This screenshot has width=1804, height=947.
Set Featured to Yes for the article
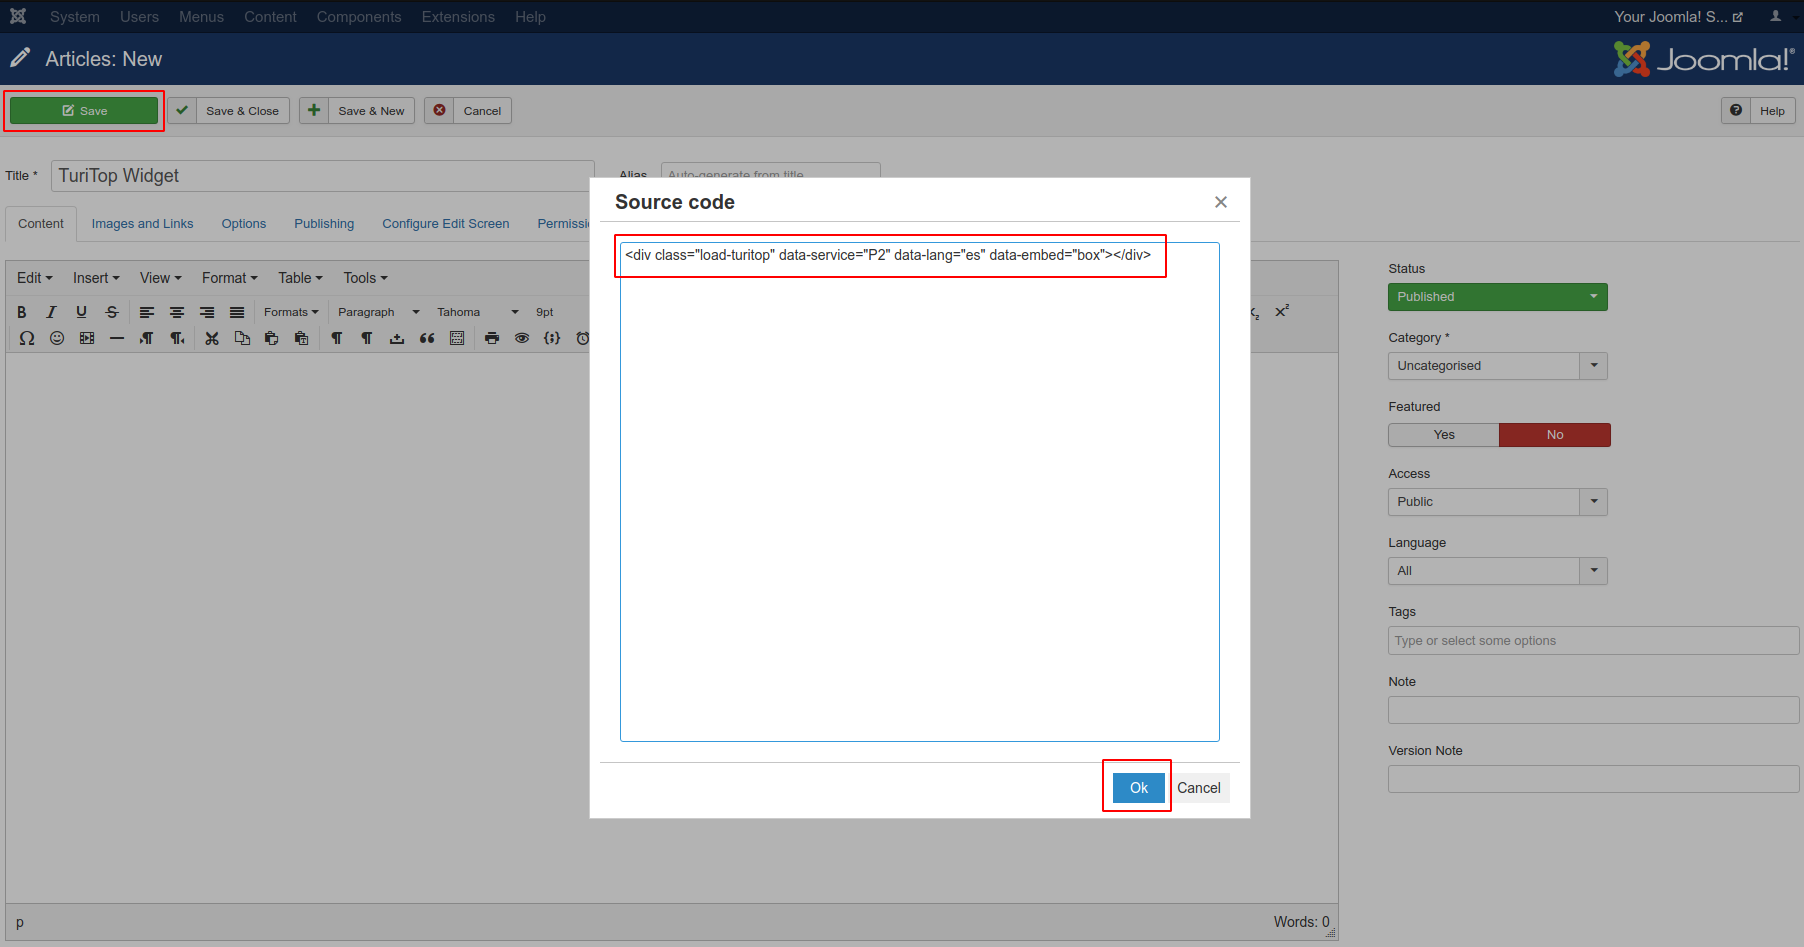1443,434
